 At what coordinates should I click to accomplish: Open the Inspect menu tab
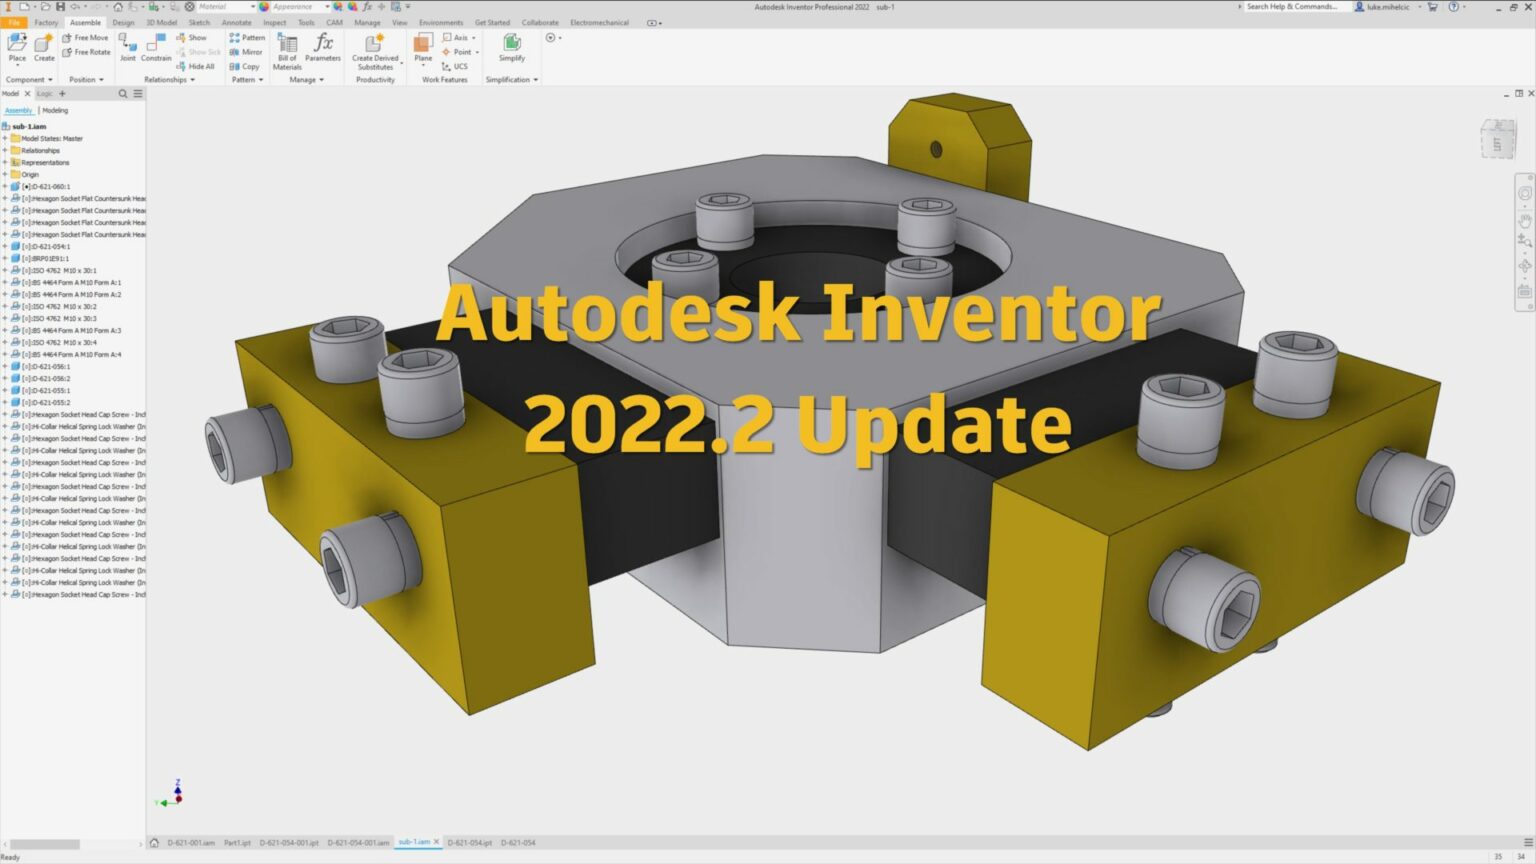click(x=274, y=22)
